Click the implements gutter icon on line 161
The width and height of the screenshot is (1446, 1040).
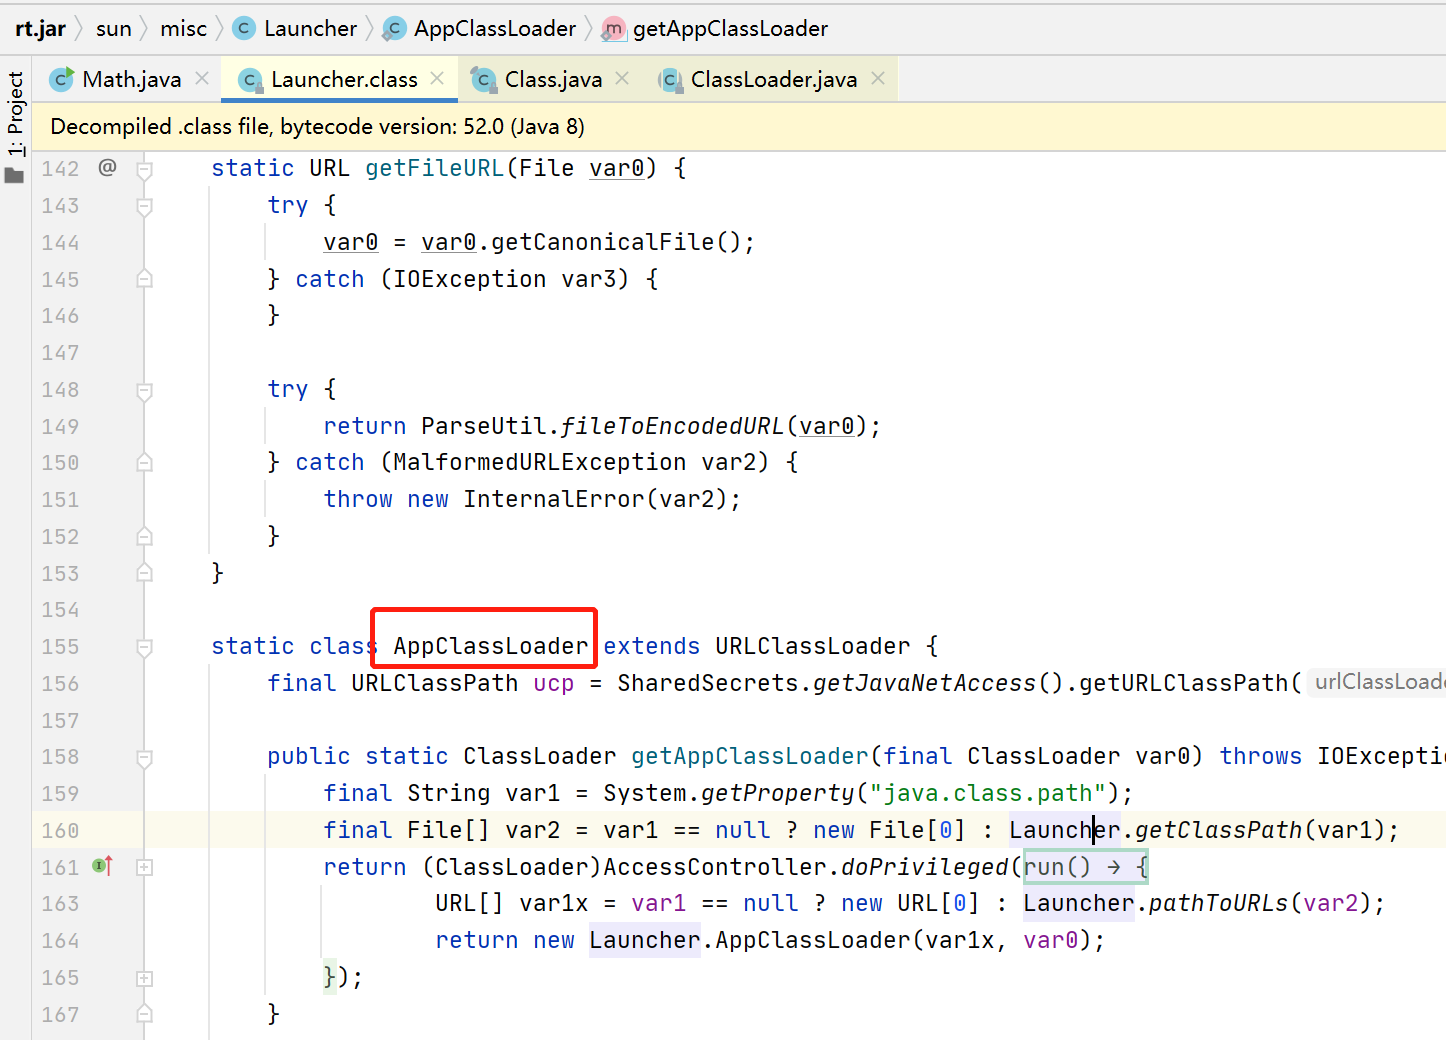pyautogui.click(x=102, y=866)
